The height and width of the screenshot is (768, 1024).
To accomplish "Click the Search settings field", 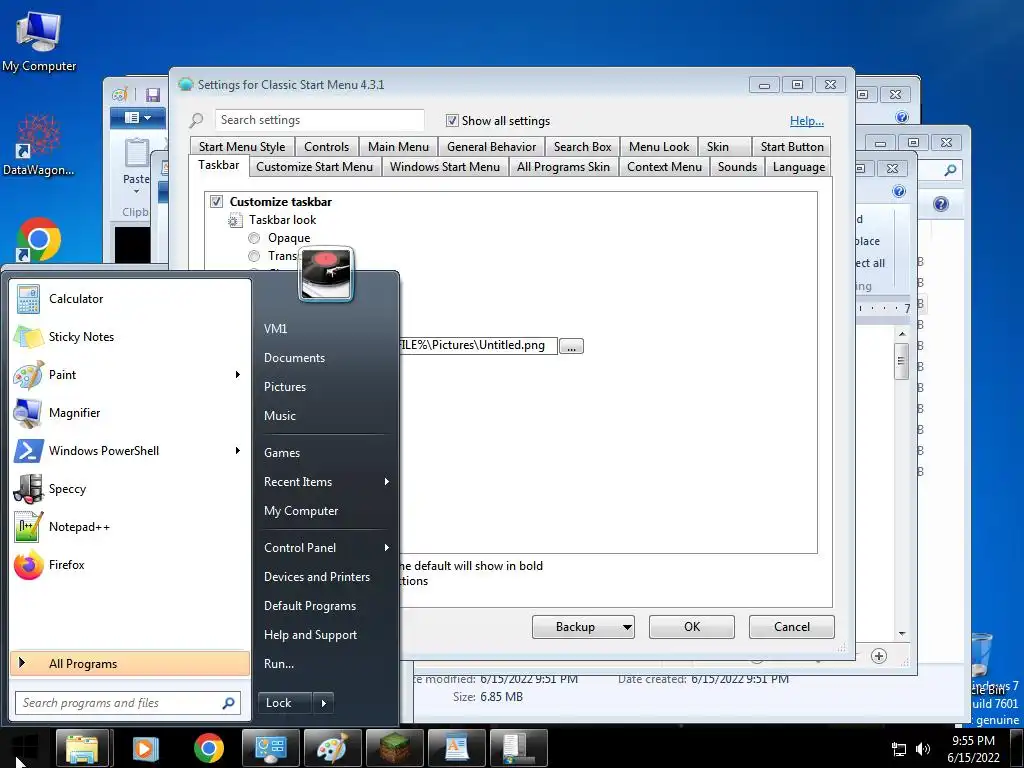I will pyautogui.click(x=319, y=120).
